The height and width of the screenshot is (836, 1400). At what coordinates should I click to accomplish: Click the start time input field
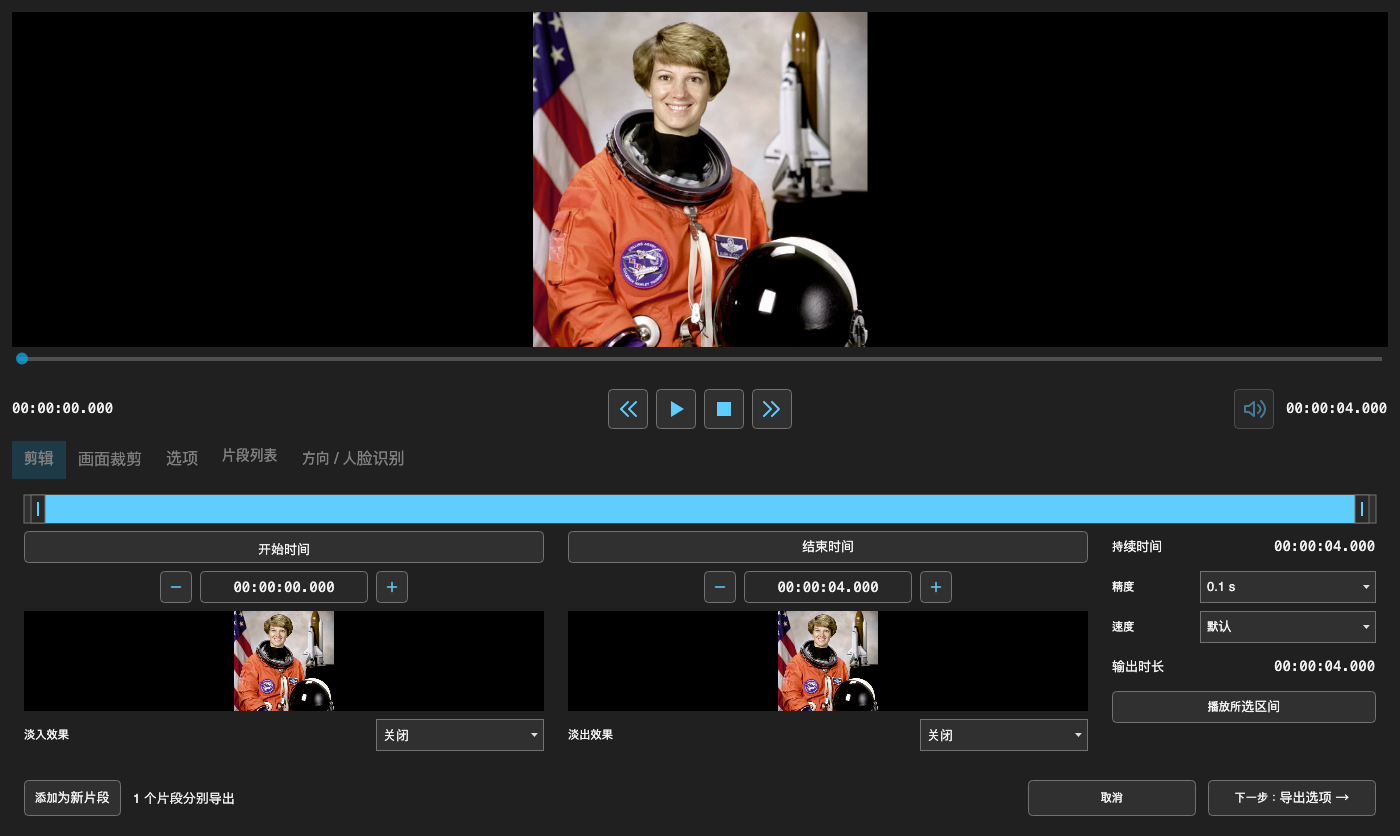(284, 587)
